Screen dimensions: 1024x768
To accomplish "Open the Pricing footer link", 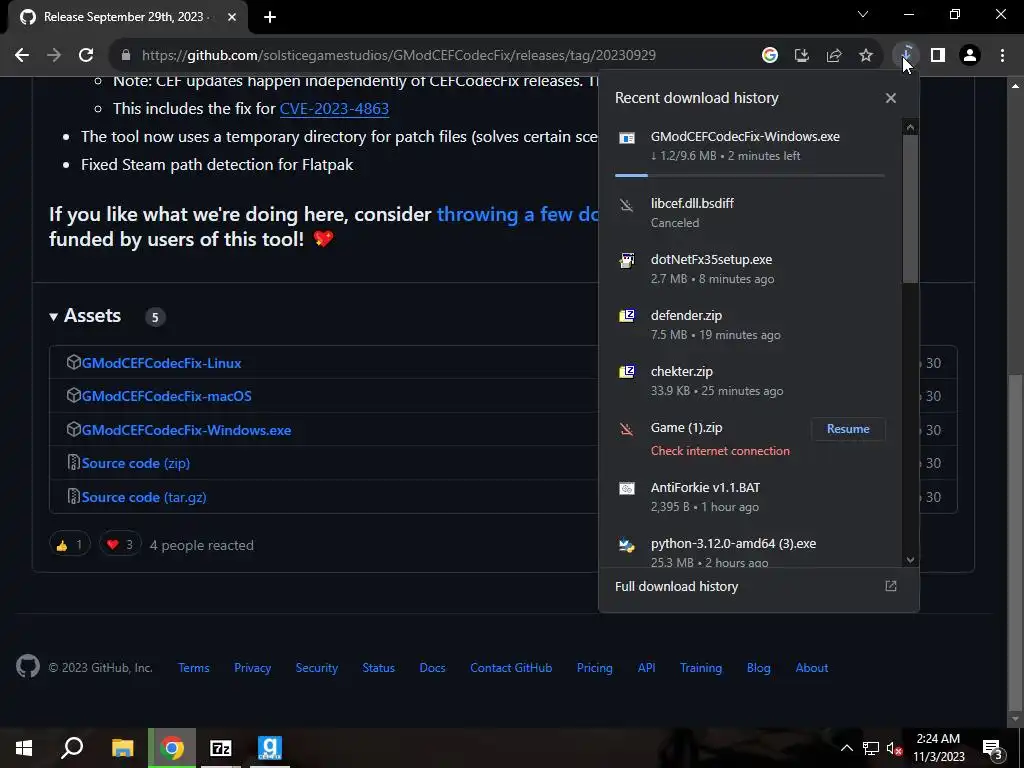I will pos(595,667).
